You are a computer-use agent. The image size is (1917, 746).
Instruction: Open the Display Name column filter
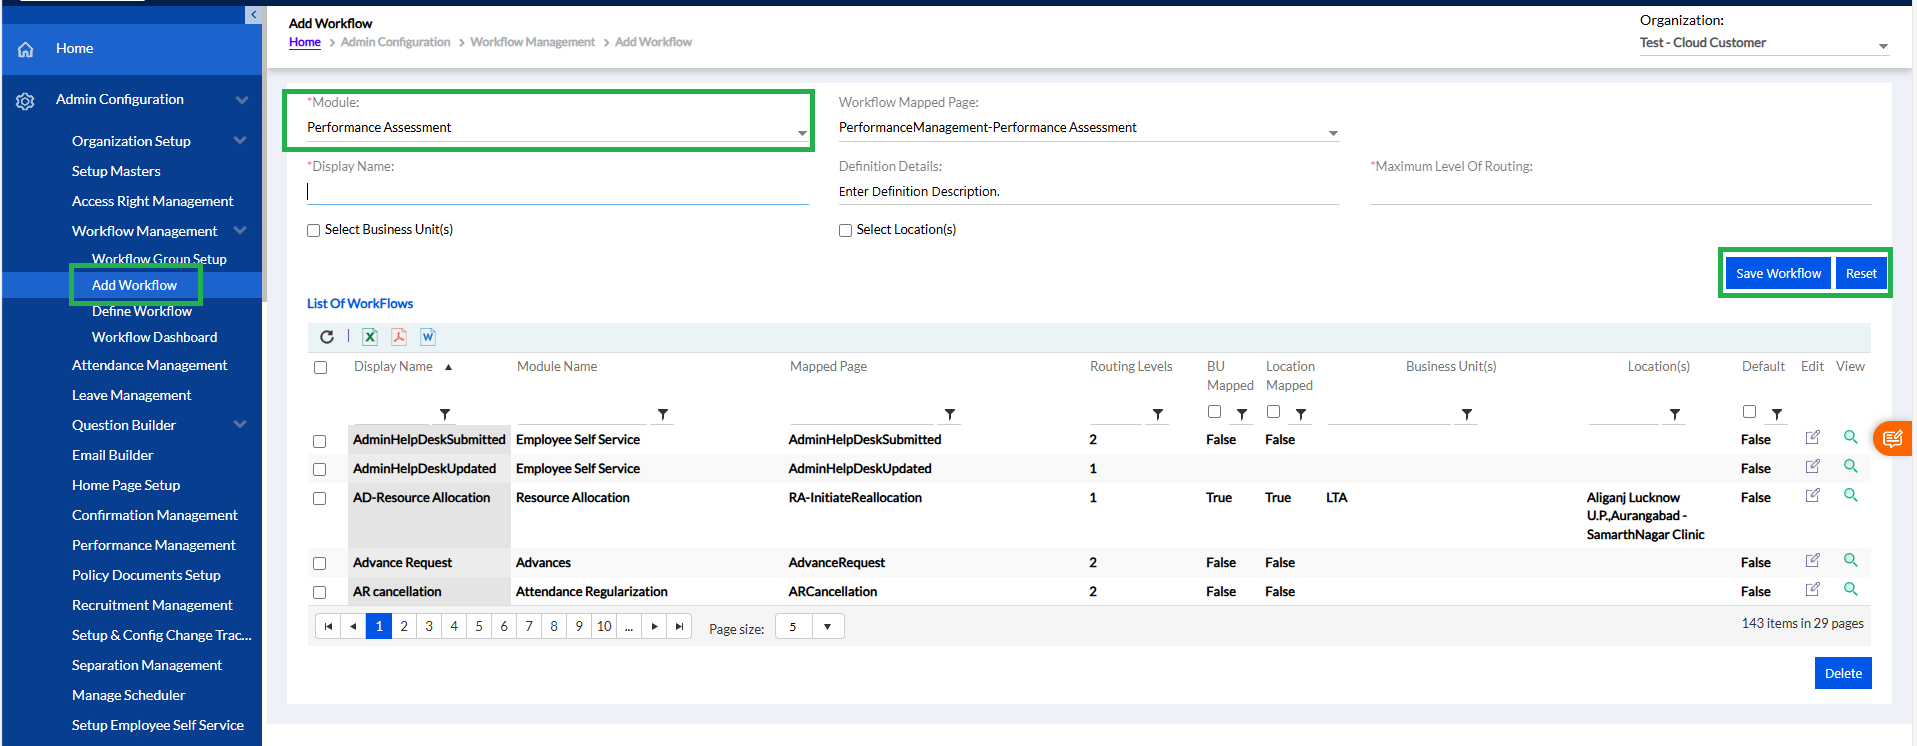[445, 414]
